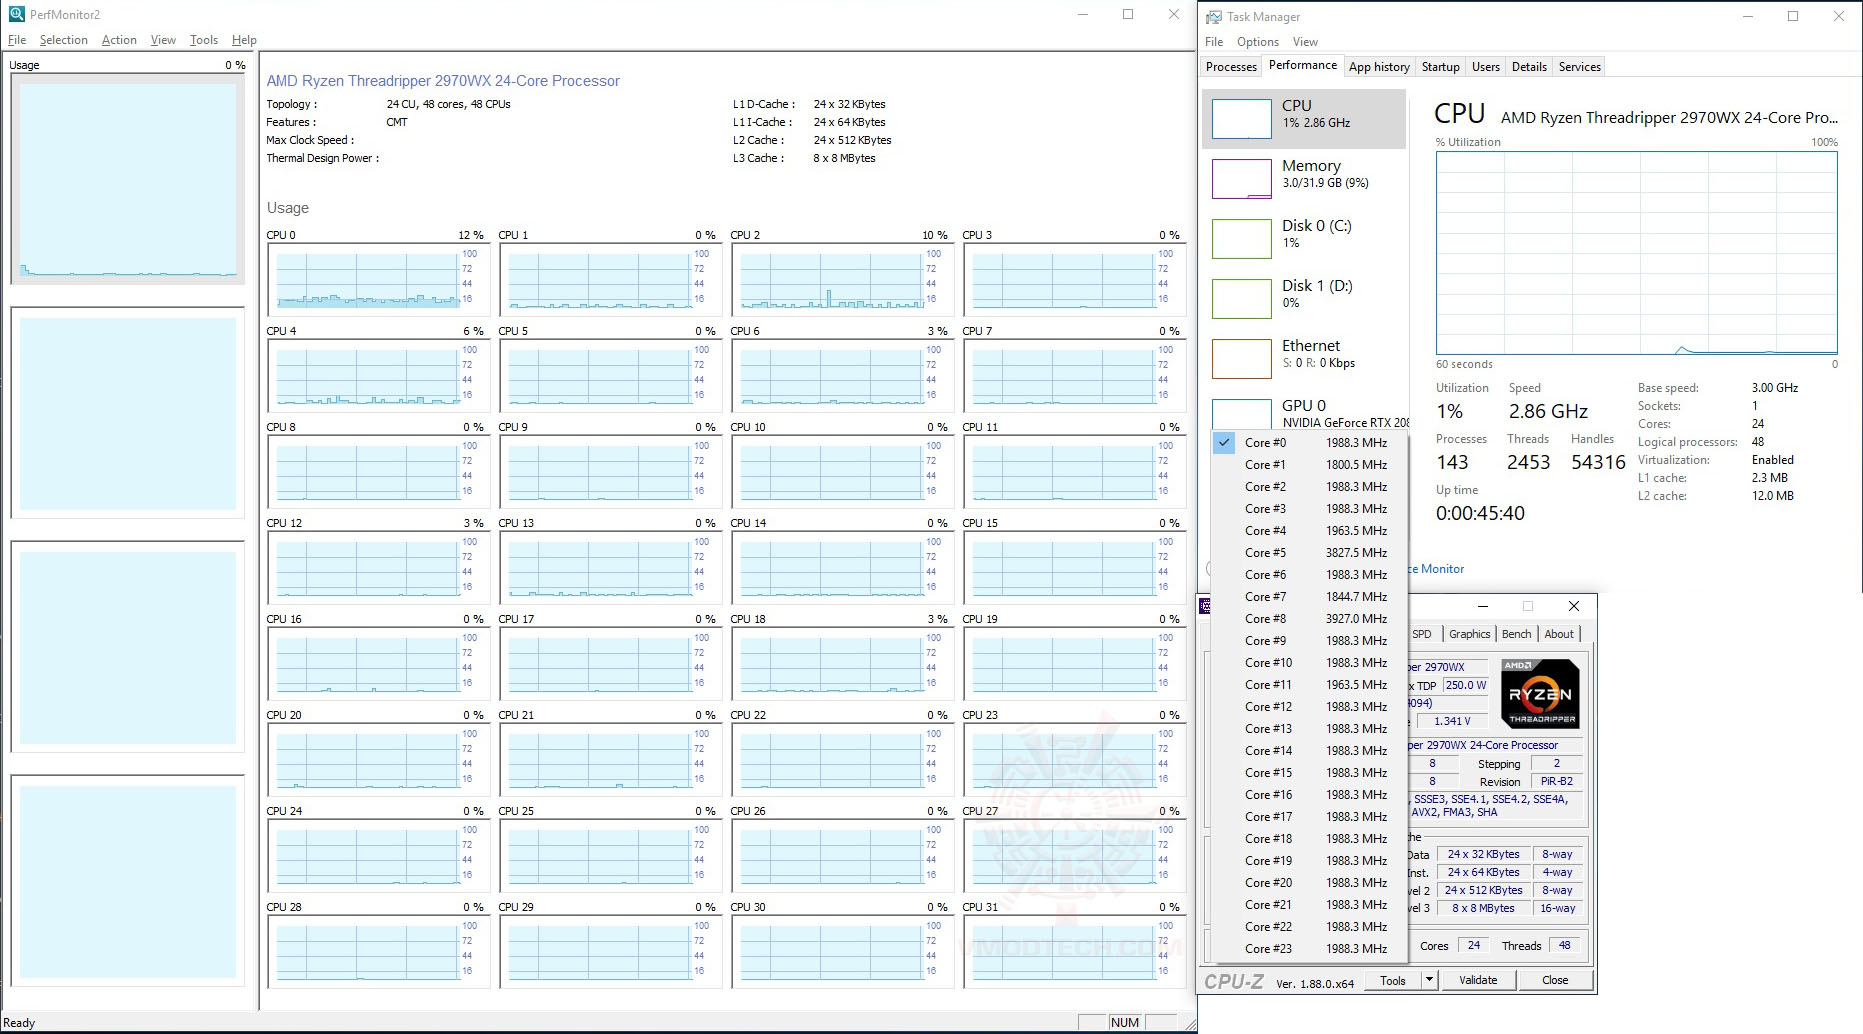Click the 1.341 V voltage field in CPU-Z
1863x1034 pixels.
click(1452, 721)
